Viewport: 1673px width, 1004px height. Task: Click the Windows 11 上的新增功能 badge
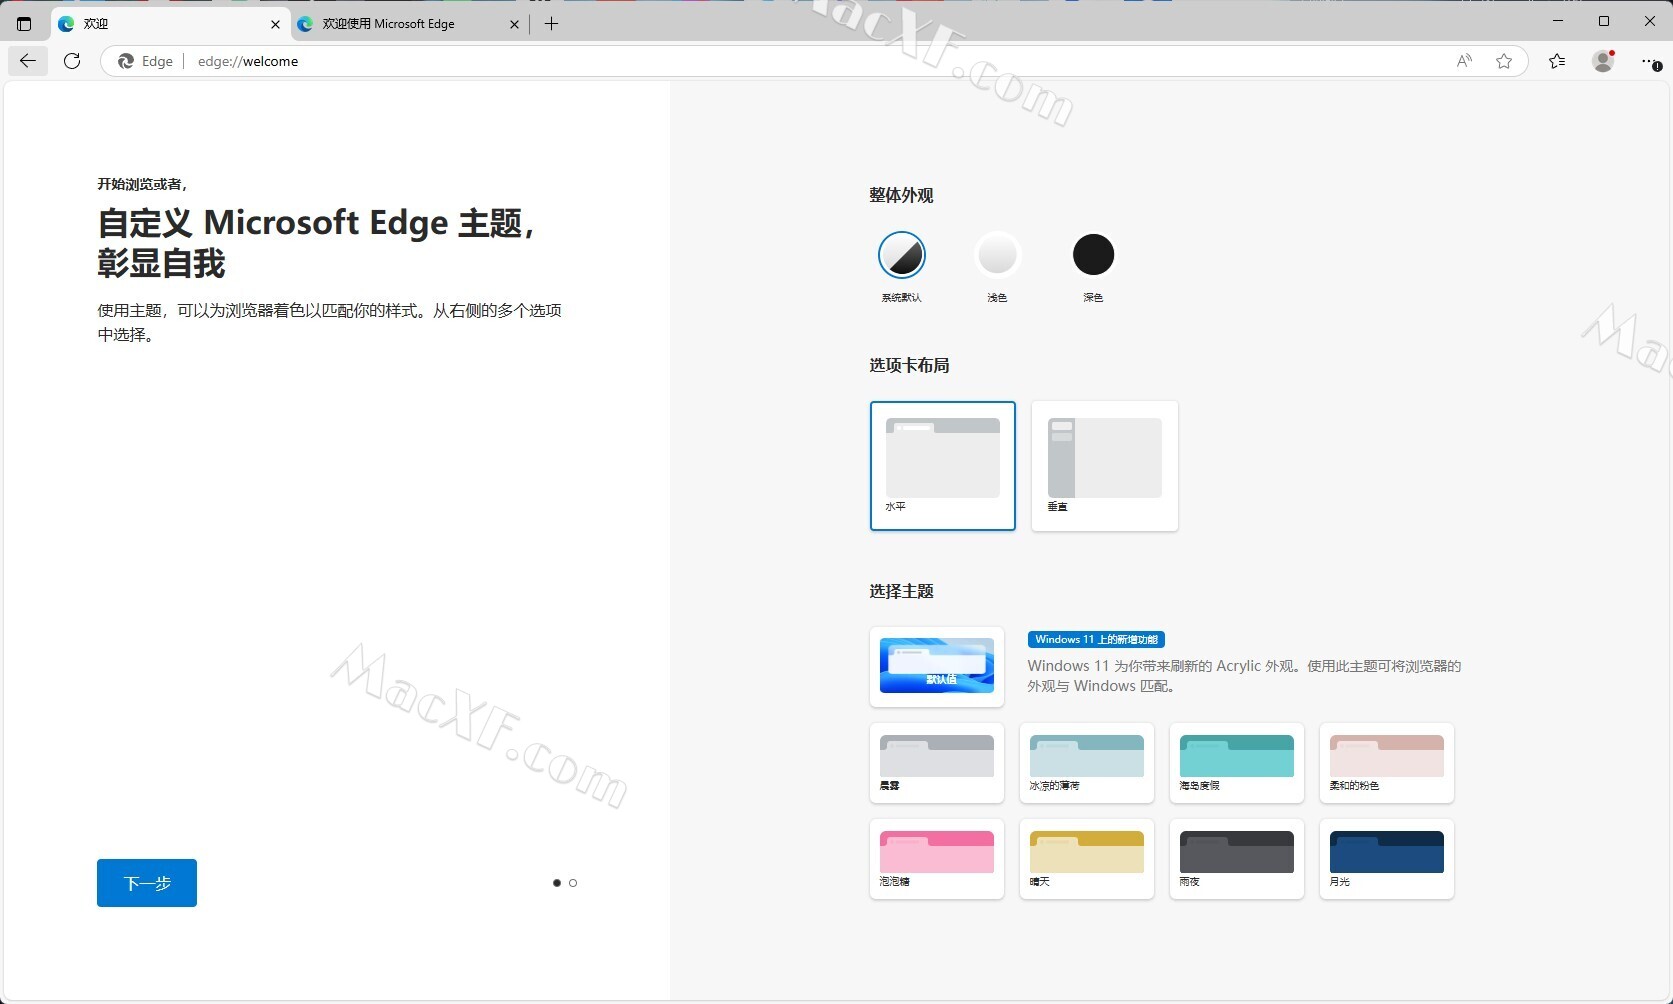coord(1096,639)
